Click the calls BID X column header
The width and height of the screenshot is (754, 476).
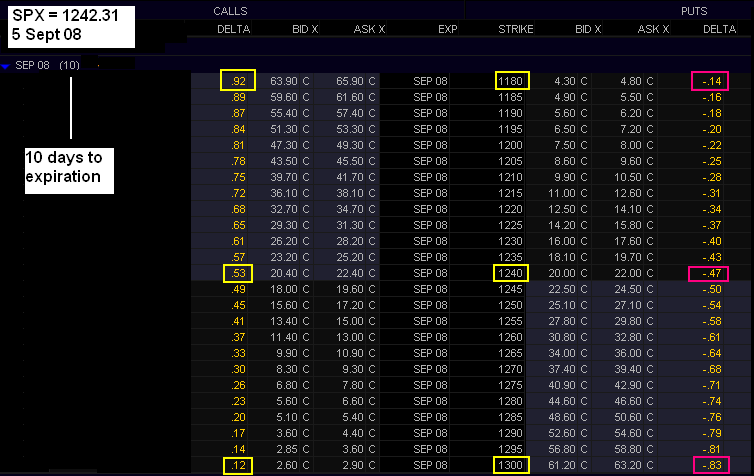pyautogui.click(x=305, y=29)
